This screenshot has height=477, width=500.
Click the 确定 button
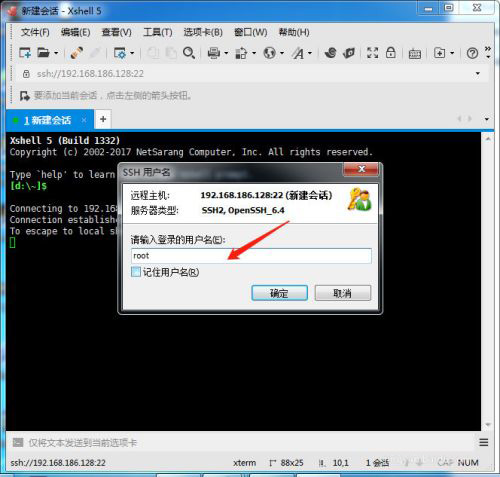[279, 293]
